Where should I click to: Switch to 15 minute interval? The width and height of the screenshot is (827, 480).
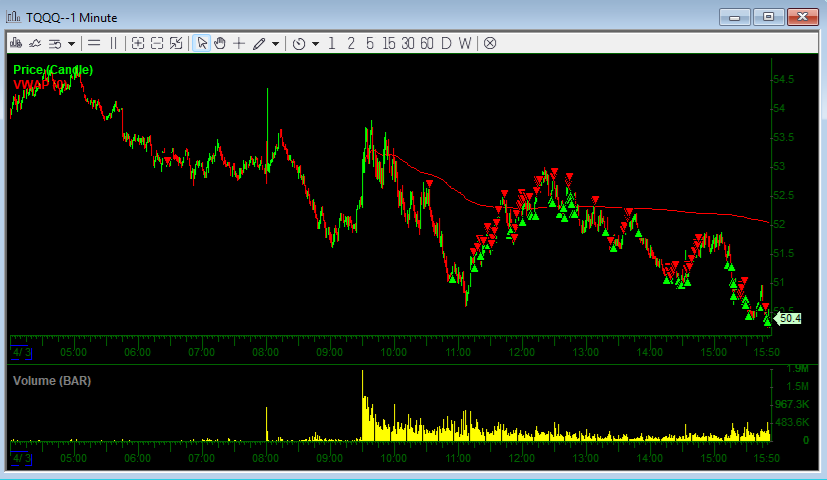click(389, 43)
